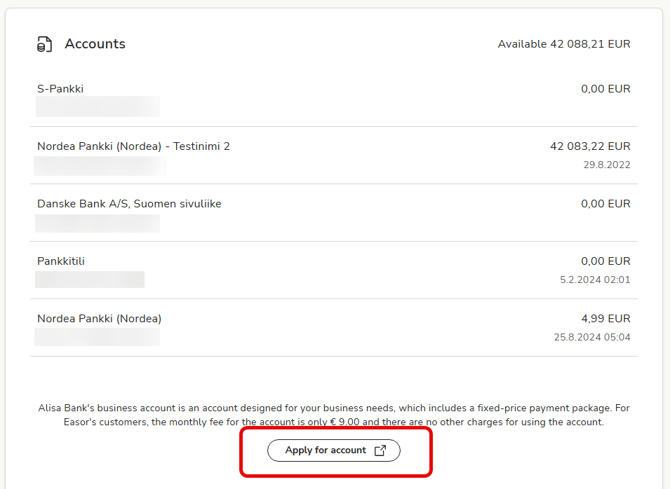
Task: Click the external link icon in Apply for account
Action: point(380,451)
